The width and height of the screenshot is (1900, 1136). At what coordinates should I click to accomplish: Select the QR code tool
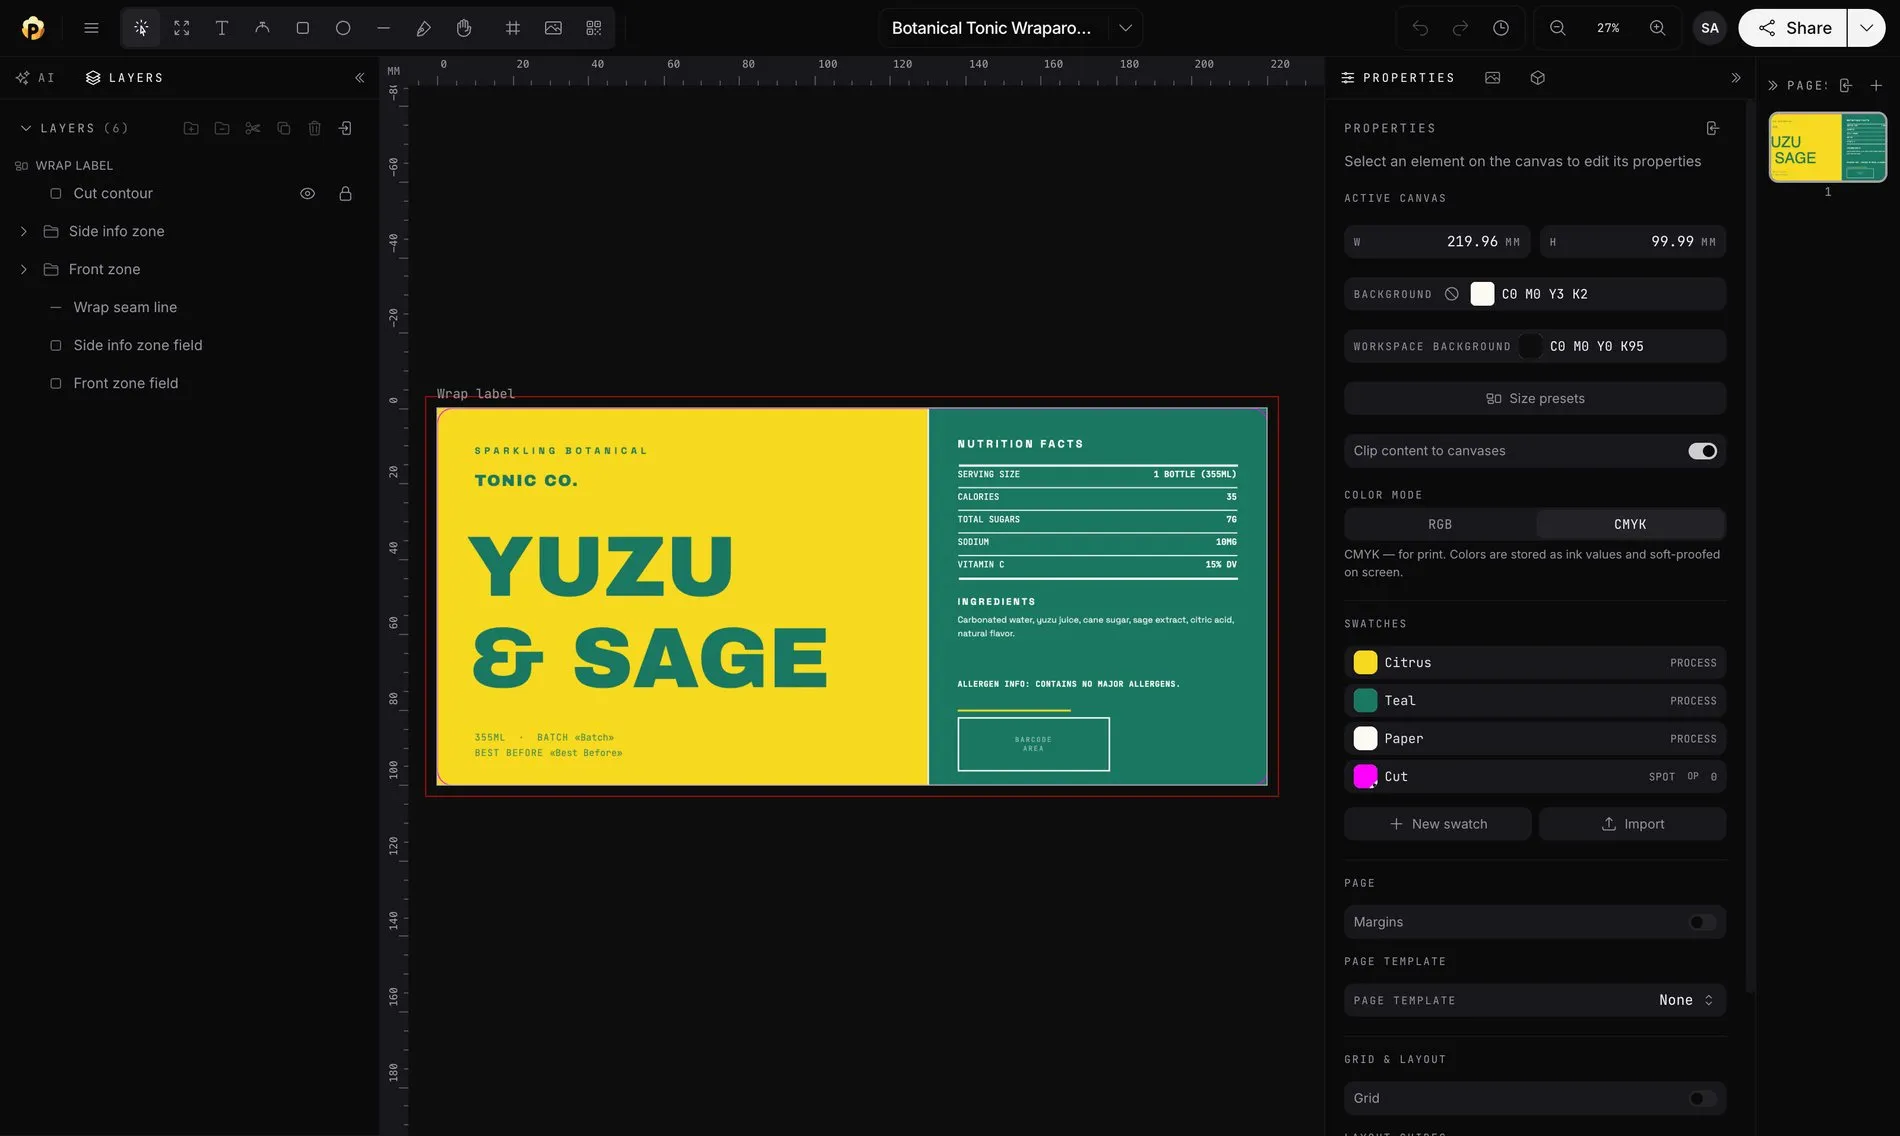click(x=594, y=28)
